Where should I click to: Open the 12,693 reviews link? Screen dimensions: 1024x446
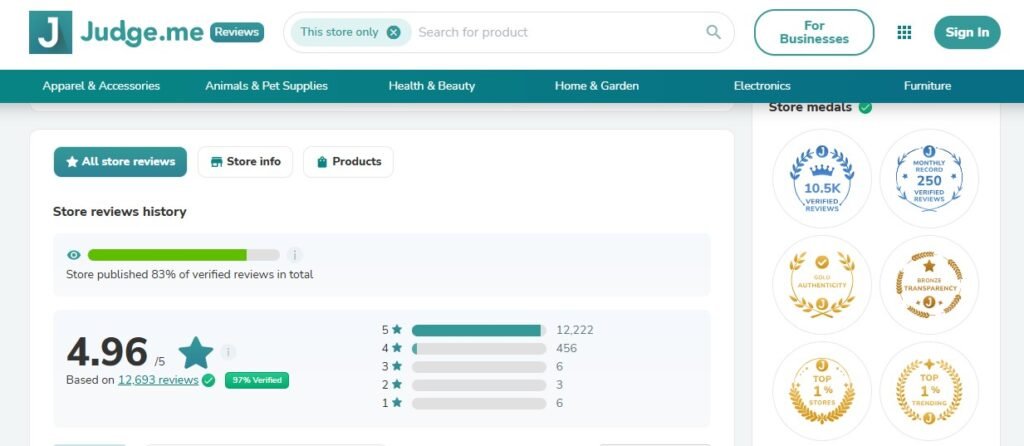tap(158, 380)
